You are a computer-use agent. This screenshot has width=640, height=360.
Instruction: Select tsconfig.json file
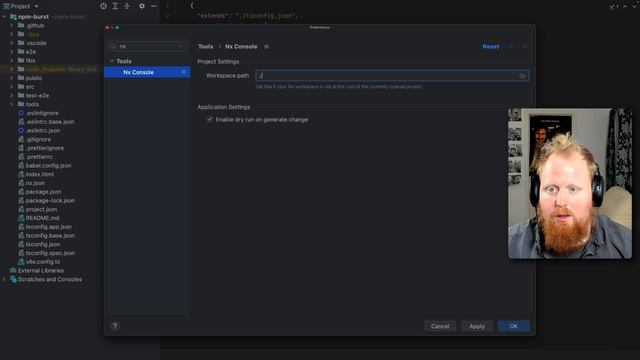coord(43,244)
